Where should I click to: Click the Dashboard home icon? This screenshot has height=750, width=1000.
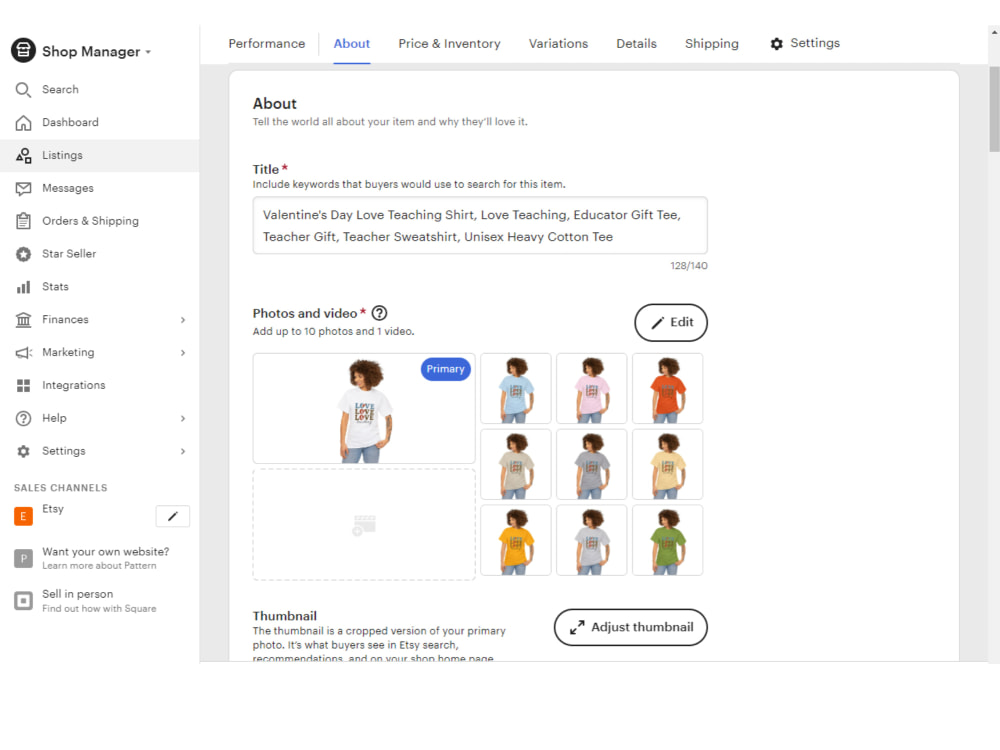point(23,122)
